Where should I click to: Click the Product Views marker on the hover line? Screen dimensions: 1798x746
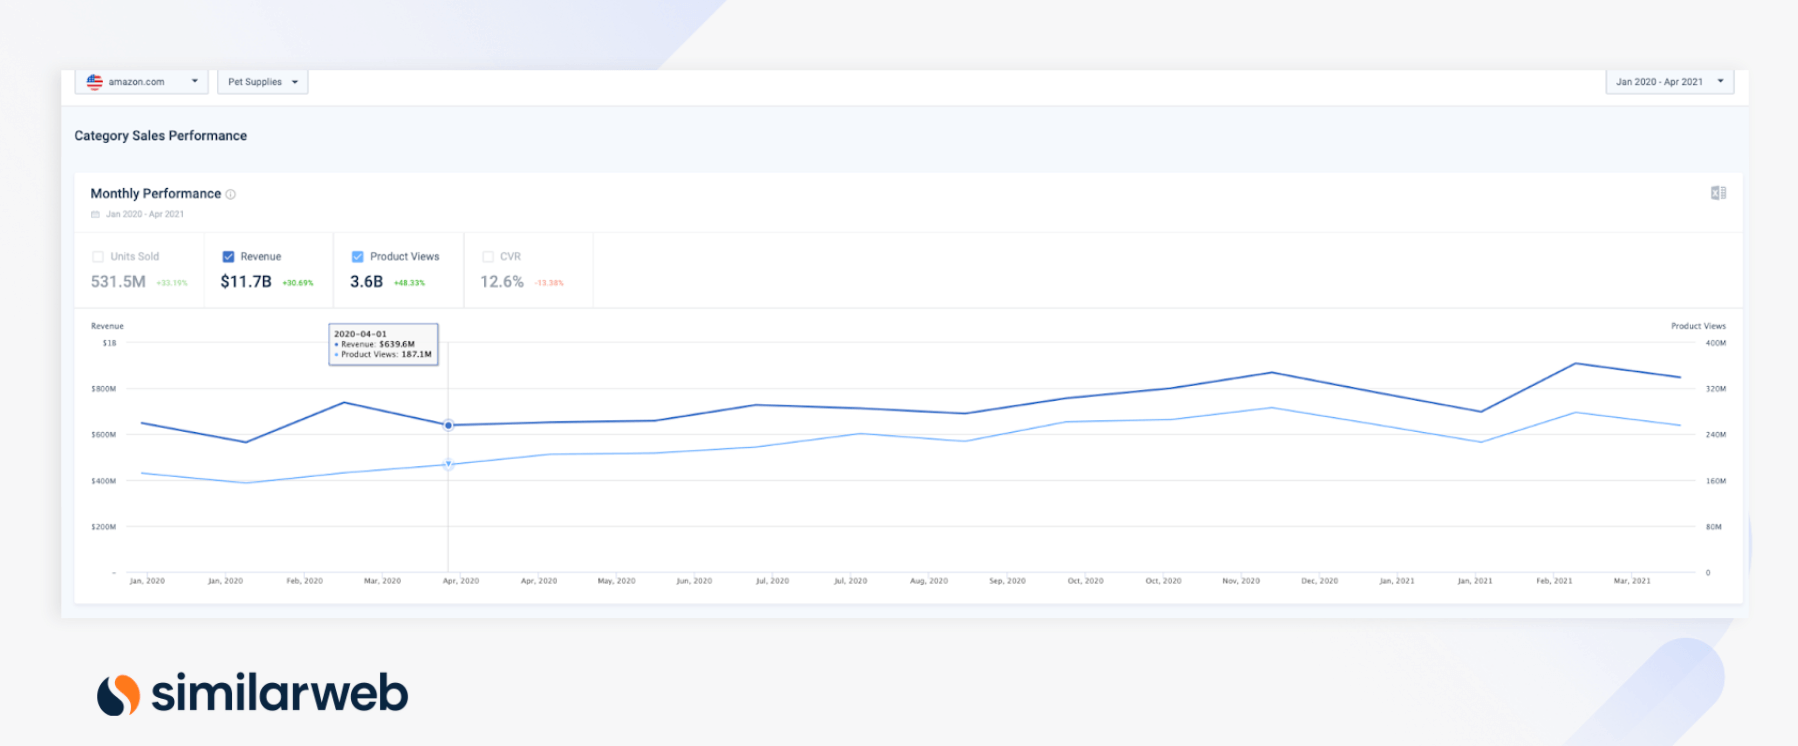pyautogui.click(x=448, y=464)
